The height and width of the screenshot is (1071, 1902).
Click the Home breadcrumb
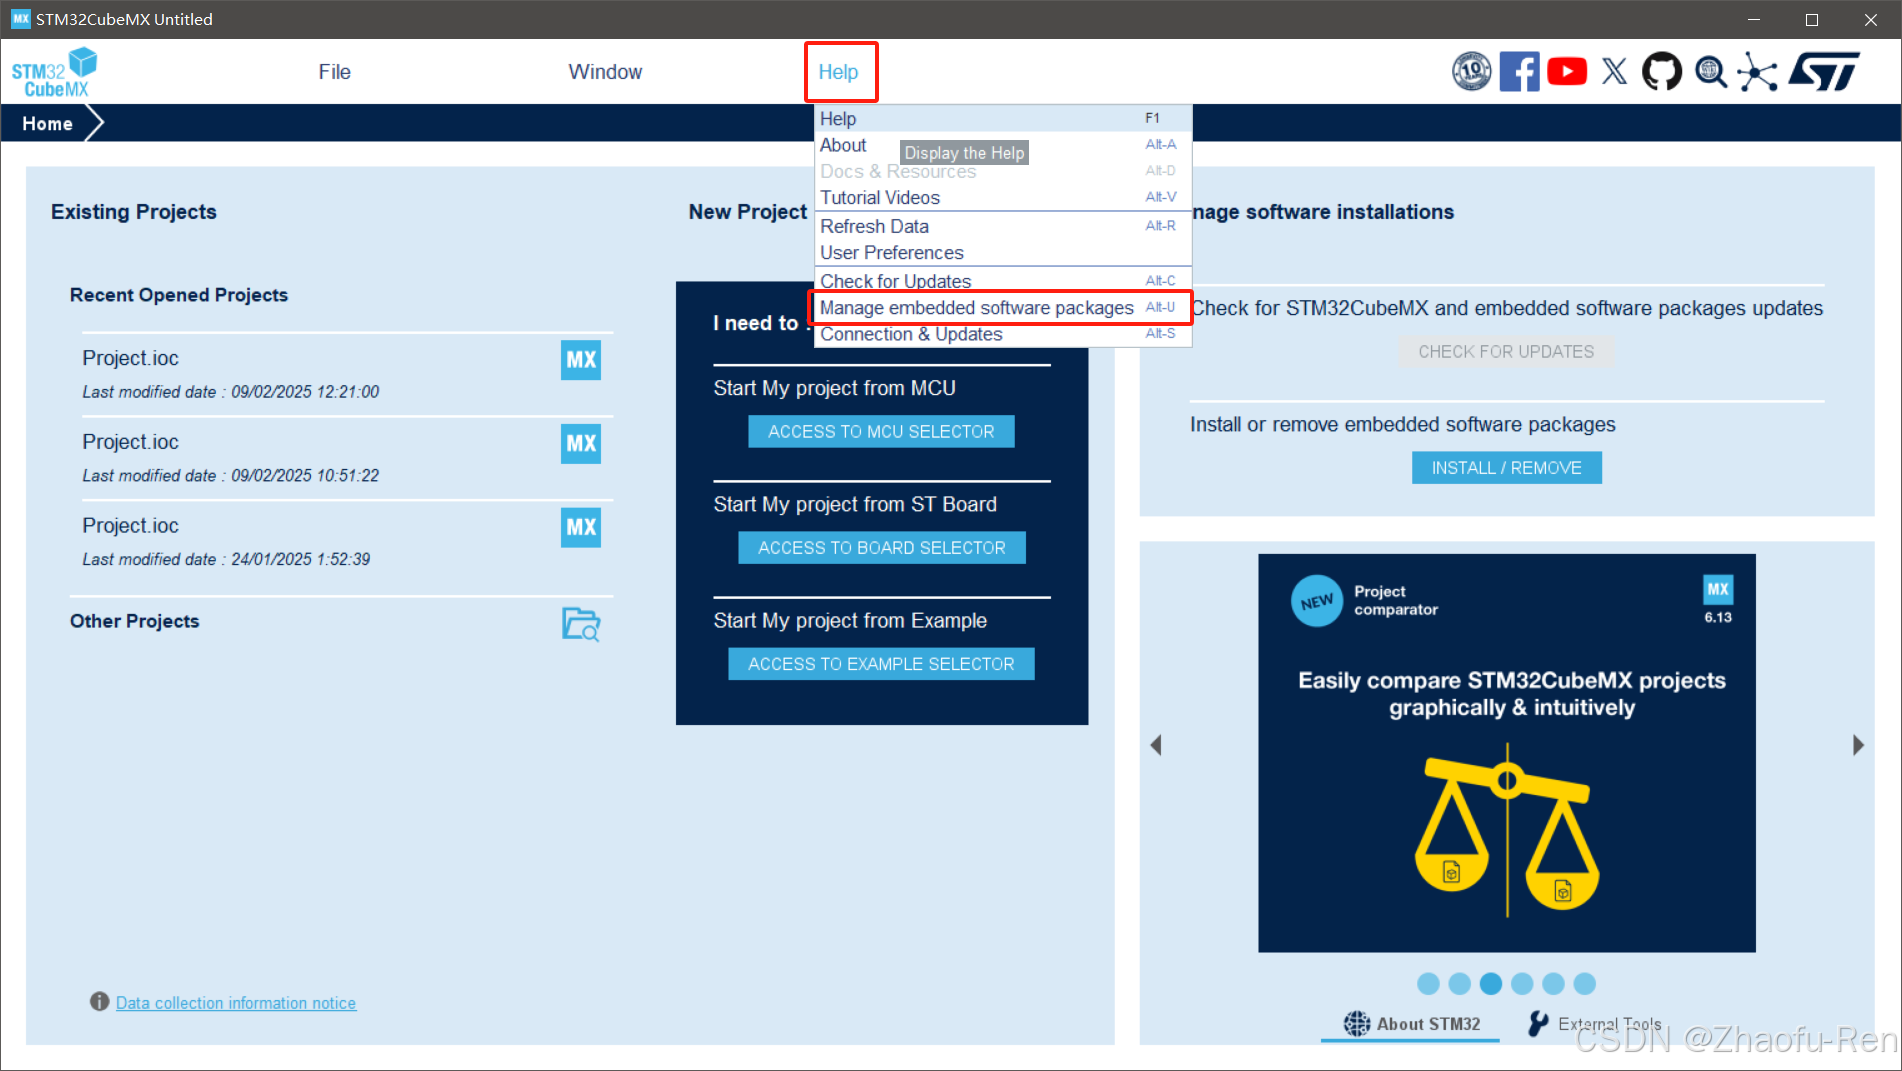pyautogui.click(x=48, y=124)
